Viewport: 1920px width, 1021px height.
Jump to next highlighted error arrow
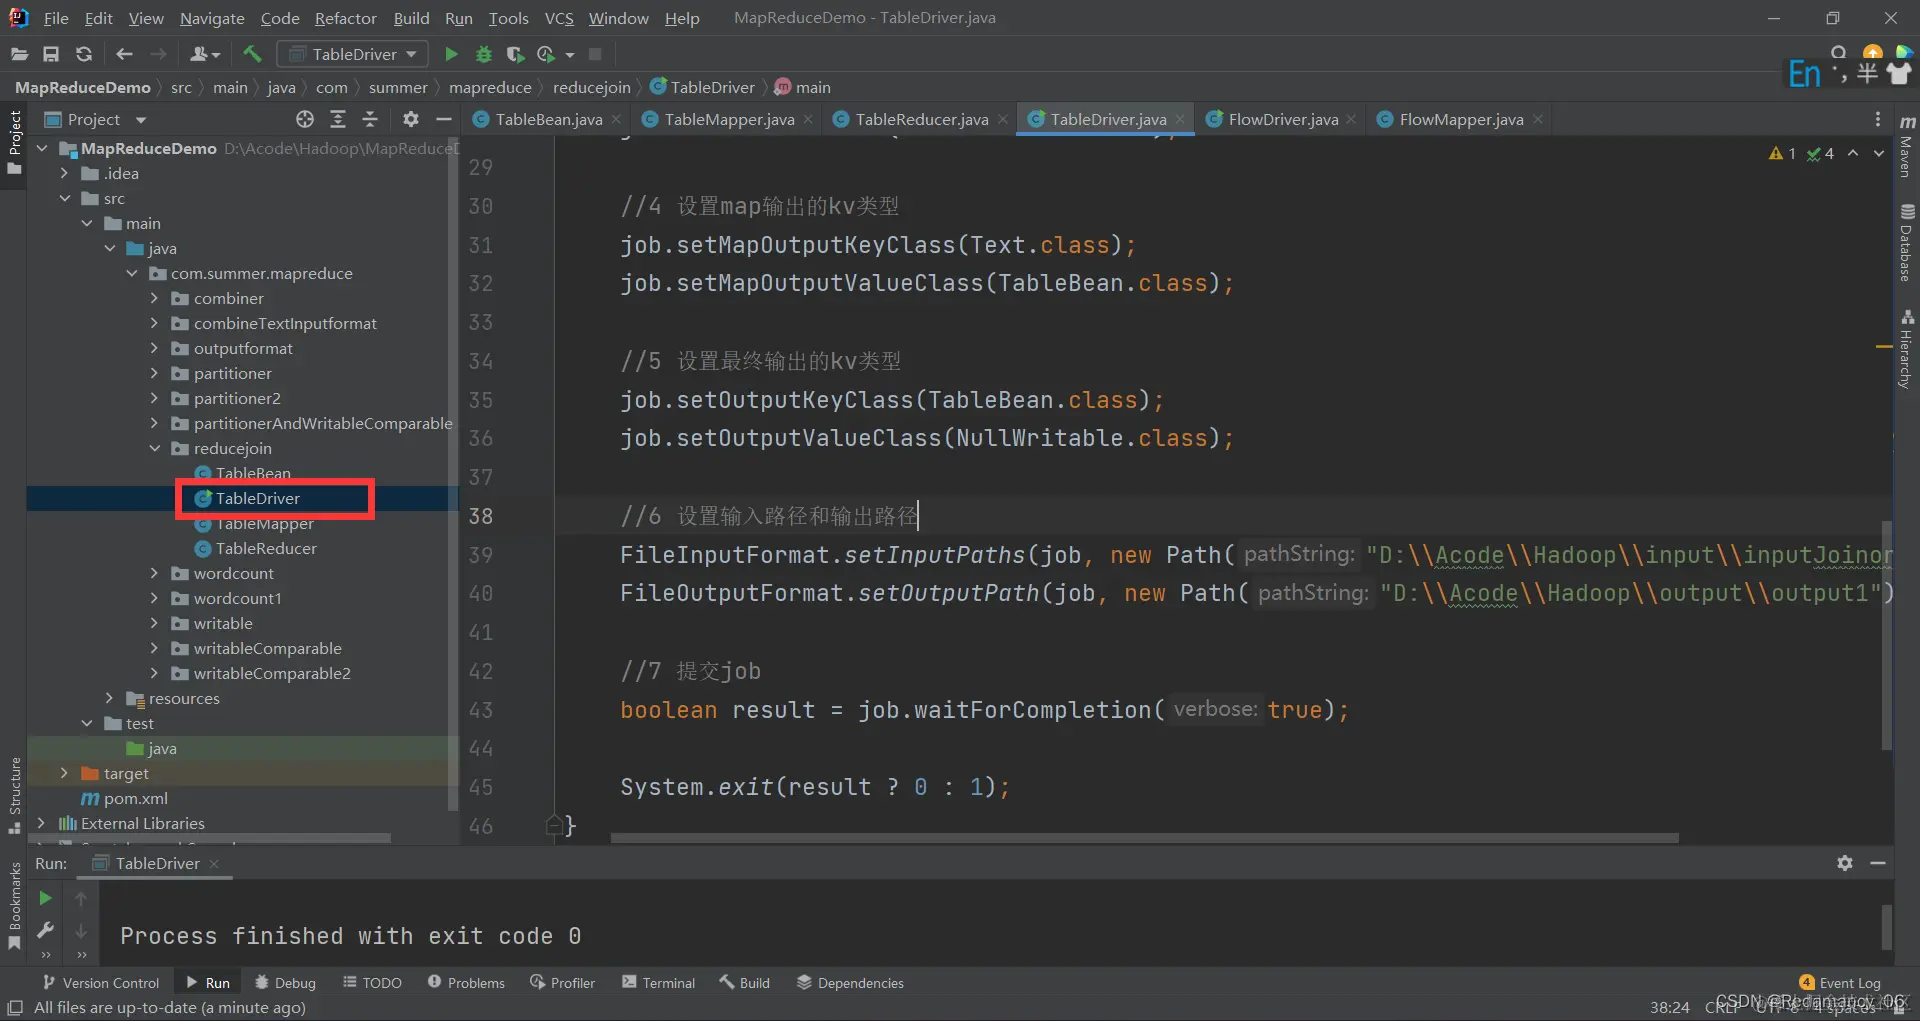[x=1879, y=153]
